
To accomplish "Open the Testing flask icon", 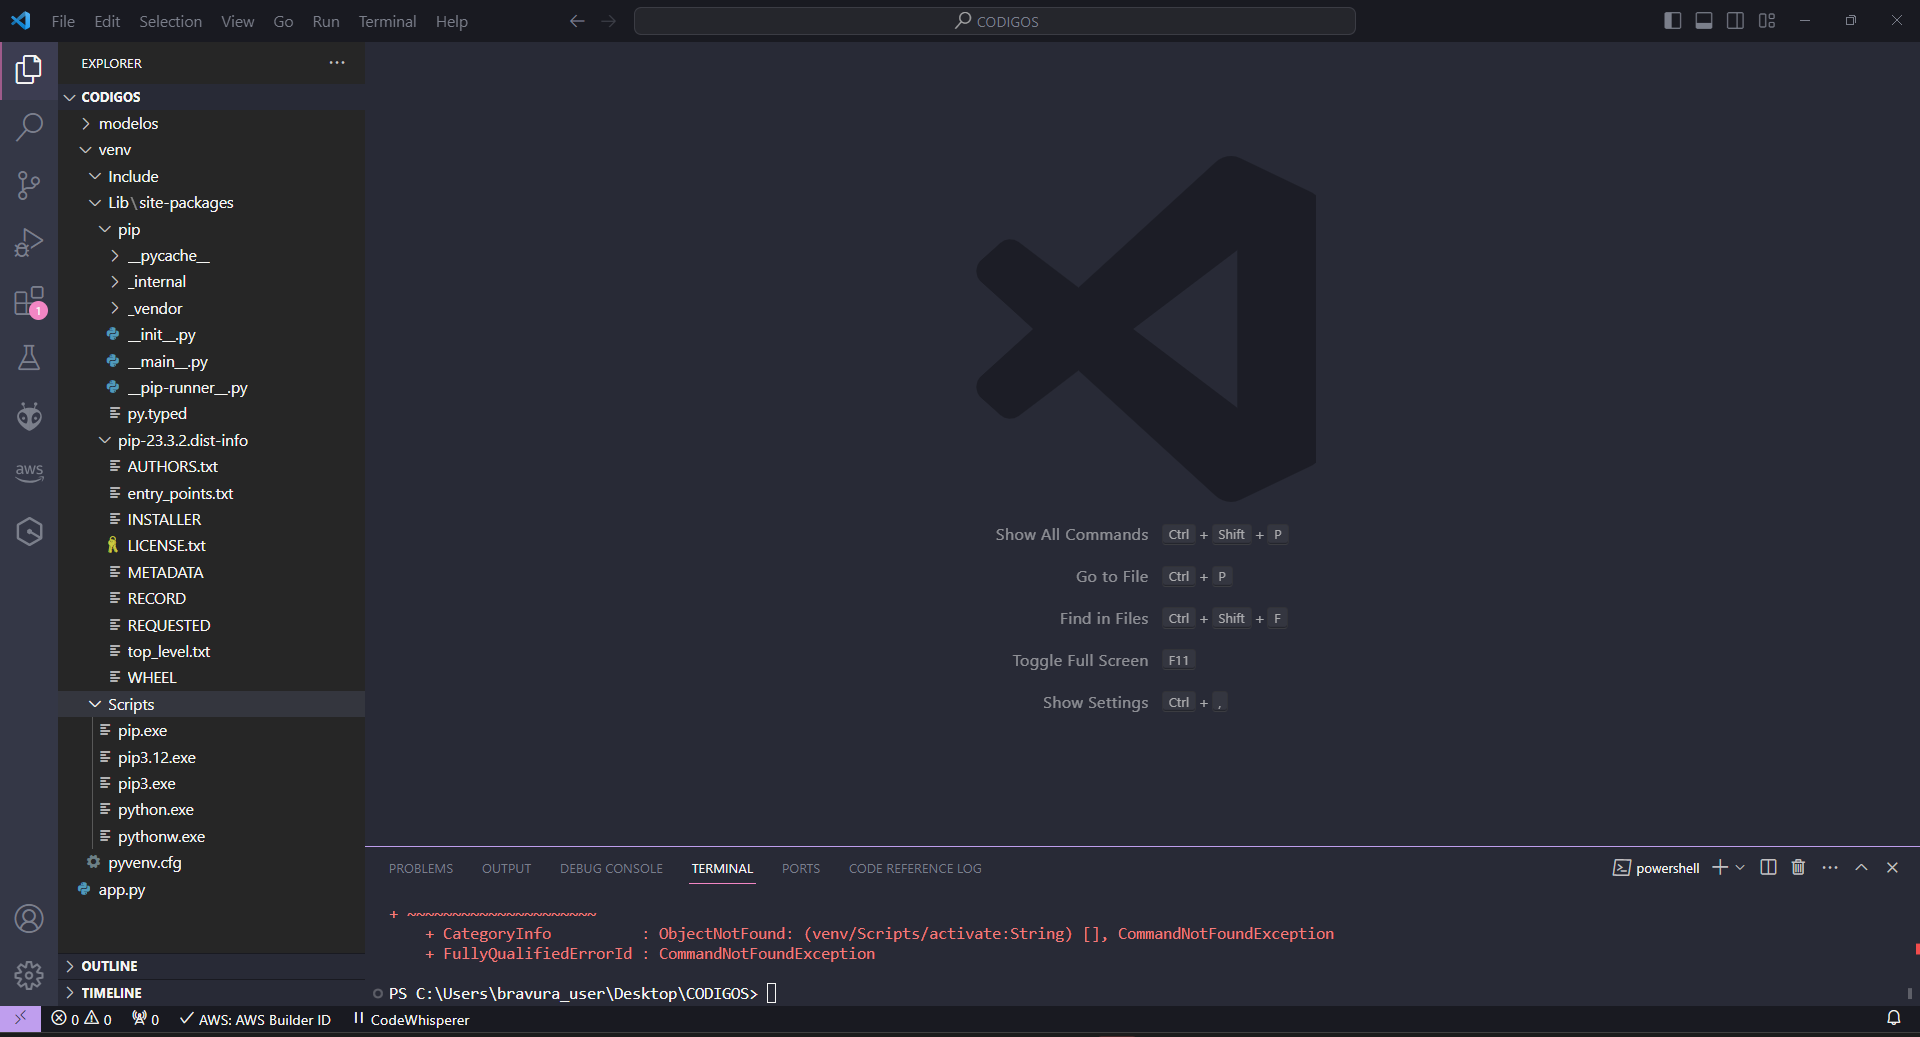I will 29,358.
